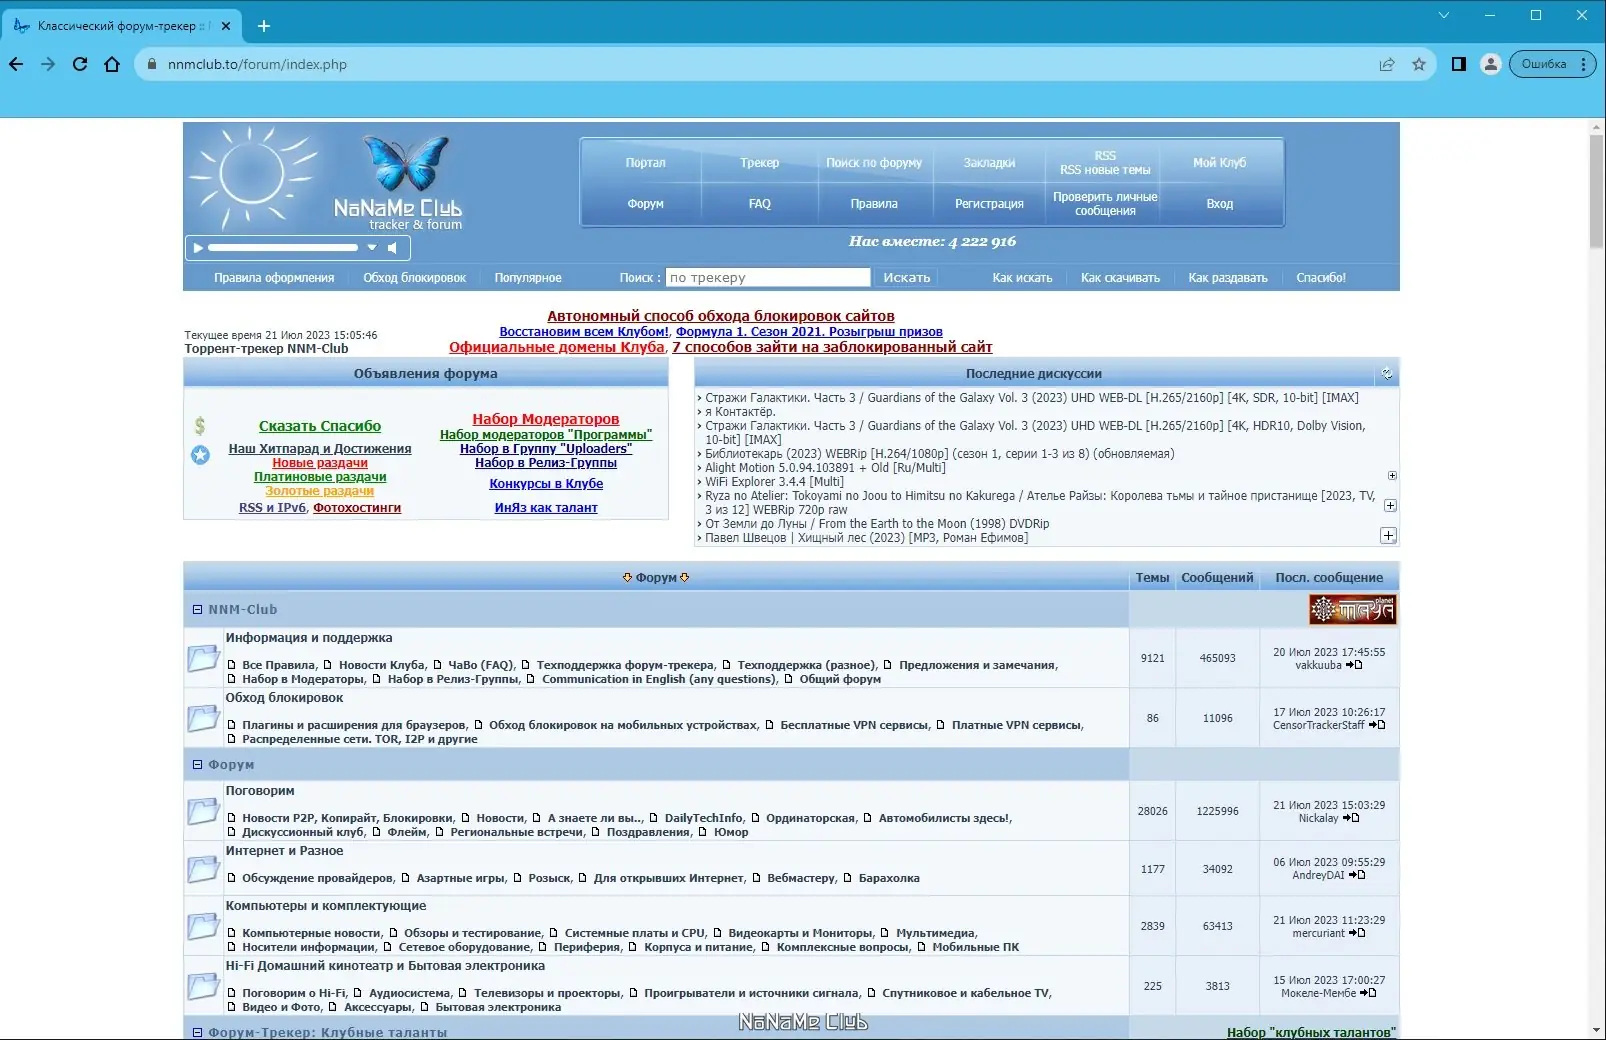Screen dimensions: 1606x1040
Task: Go to last post by Мокеле-Мембе arrow icon
Action: click(x=1369, y=993)
